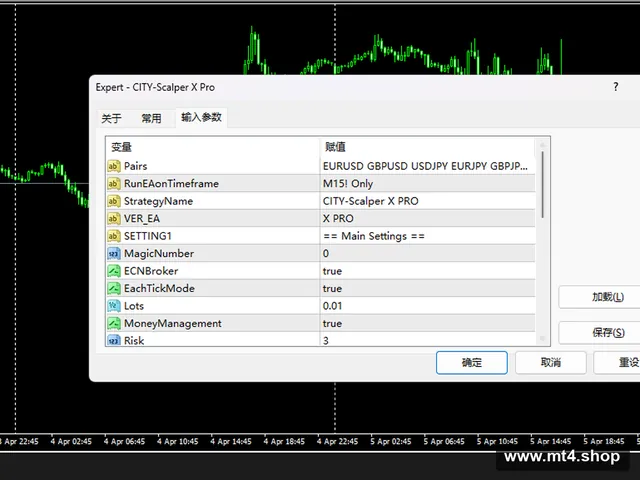Viewport: 640px width, 480px height.
Task: Select the 输入参数 tab
Action: click(201, 118)
